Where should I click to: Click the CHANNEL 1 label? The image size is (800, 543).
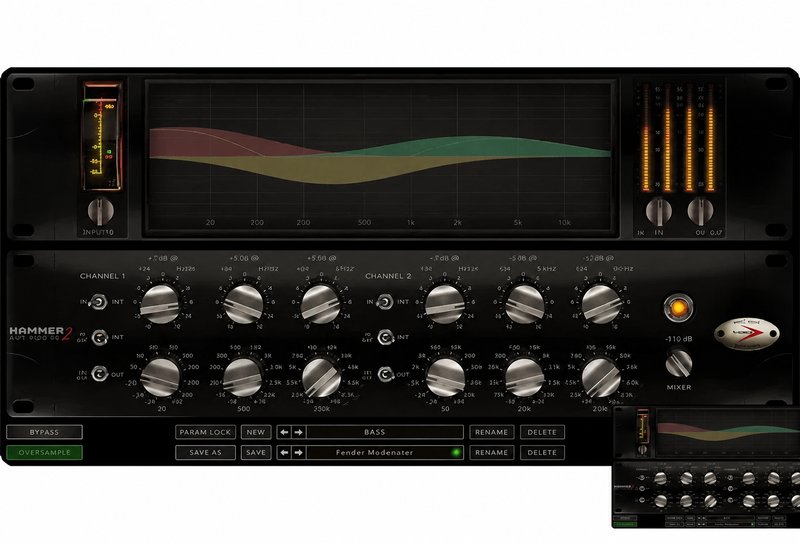tap(103, 276)
